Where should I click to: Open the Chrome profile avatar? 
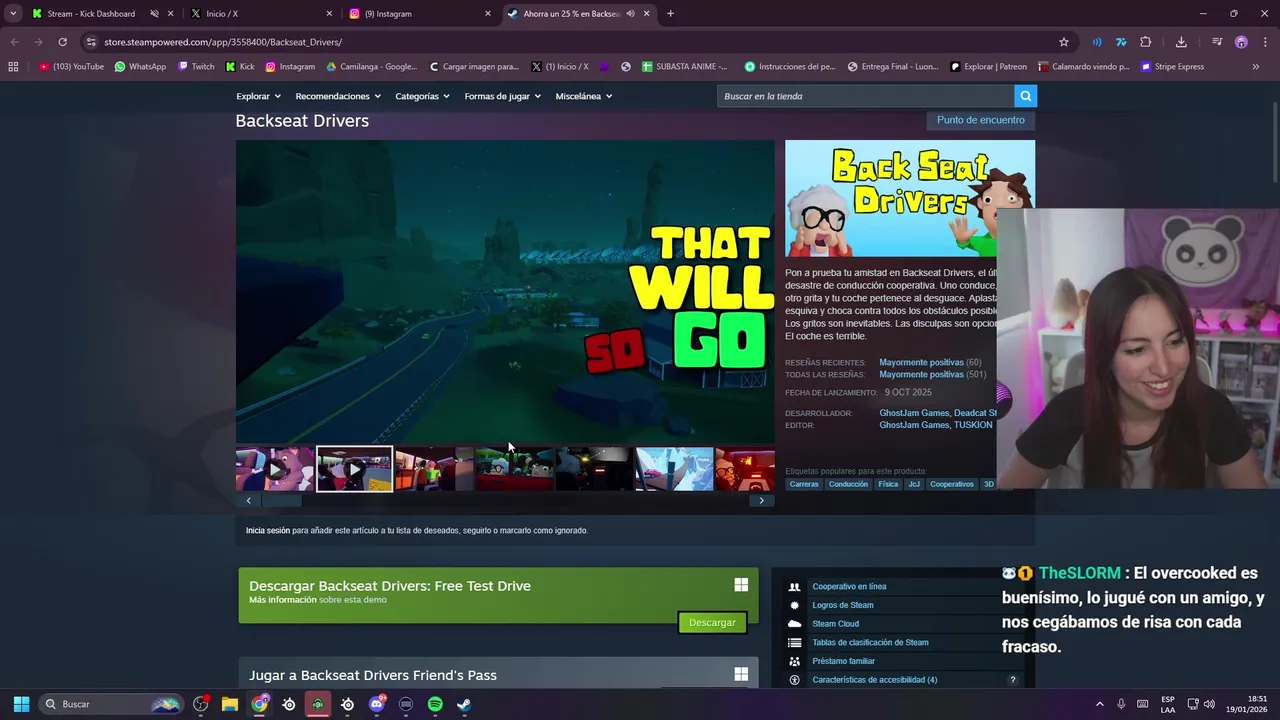tap(1241, 42)
